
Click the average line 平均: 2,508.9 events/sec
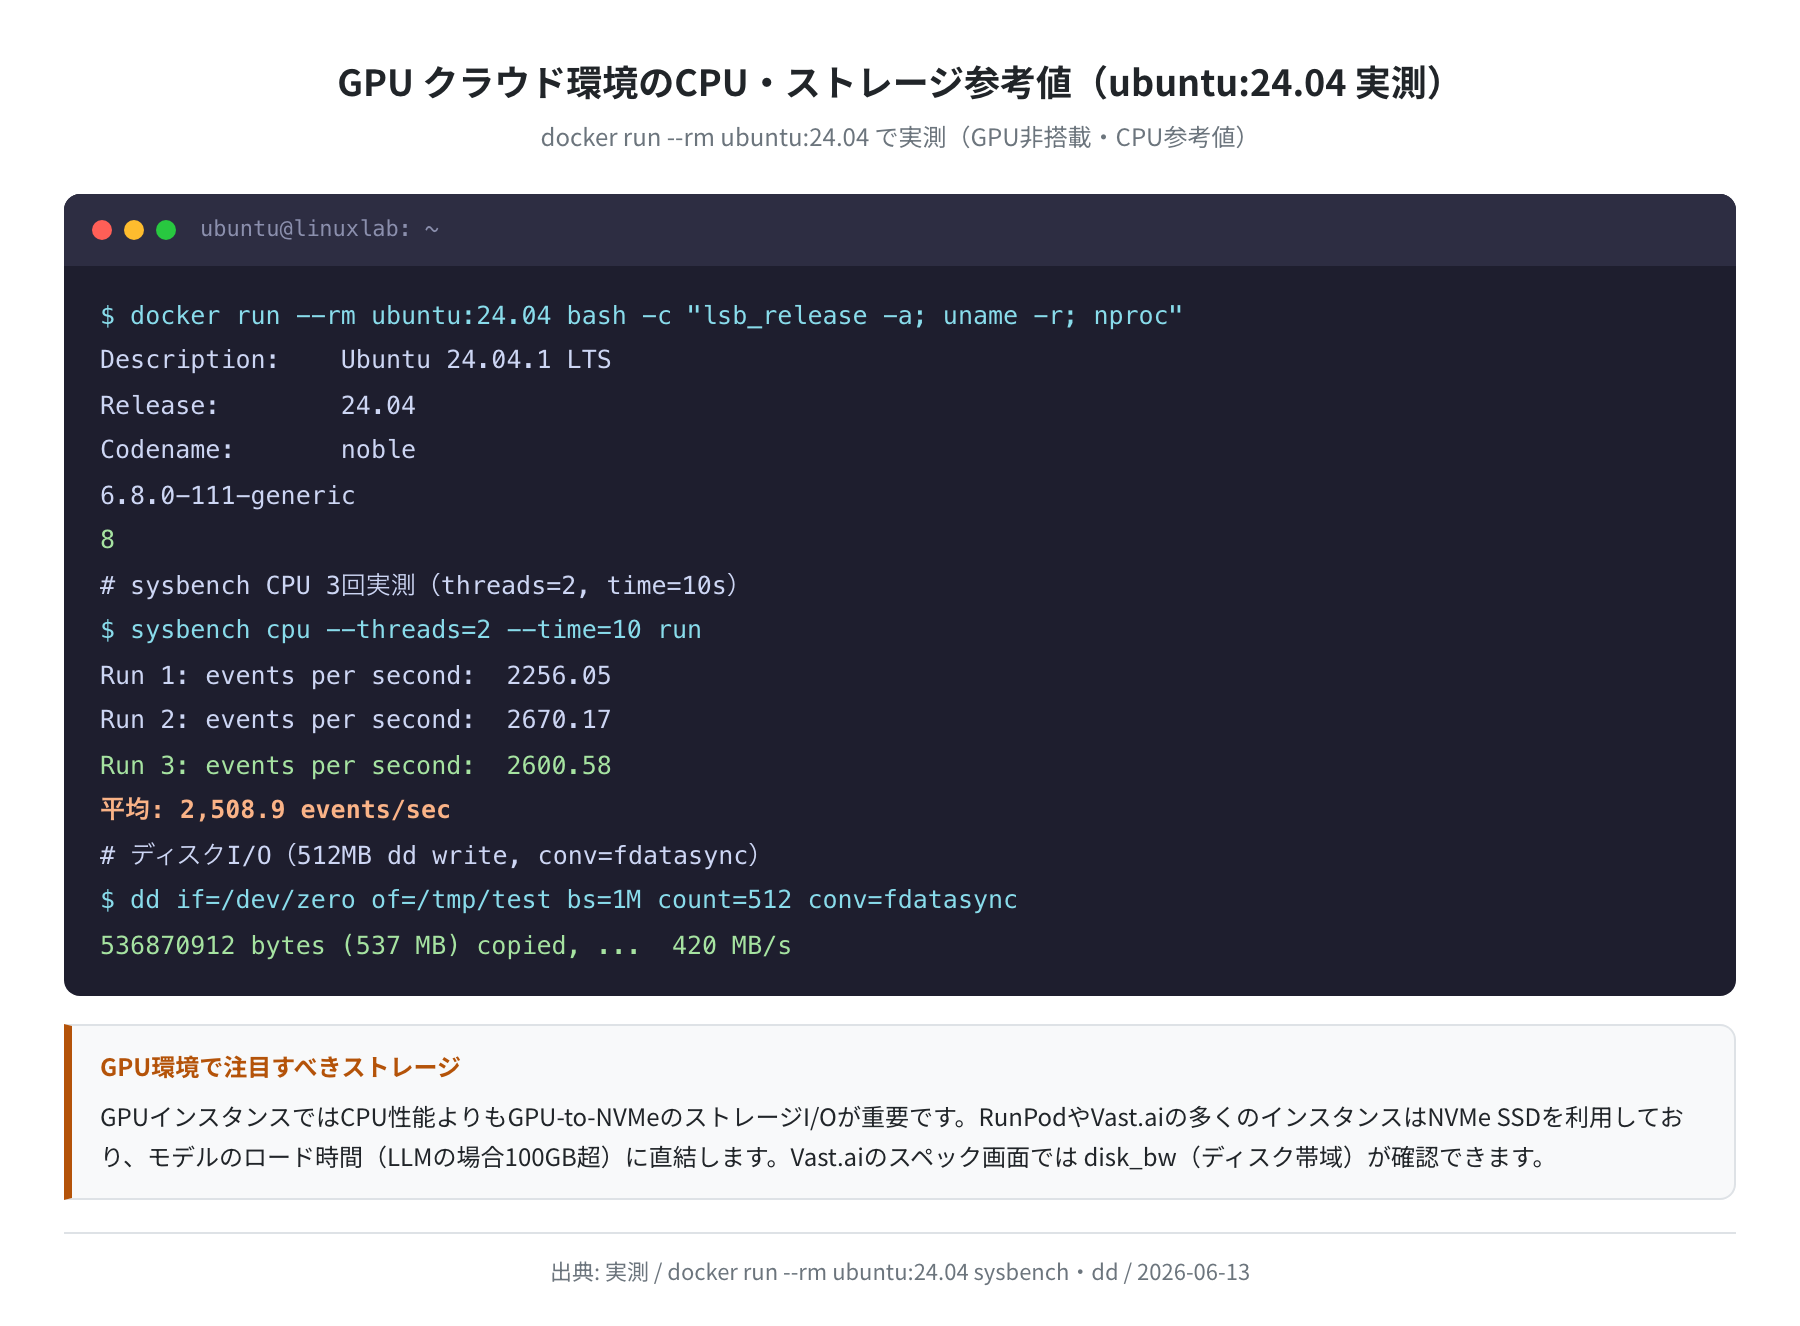coord(275,810)
